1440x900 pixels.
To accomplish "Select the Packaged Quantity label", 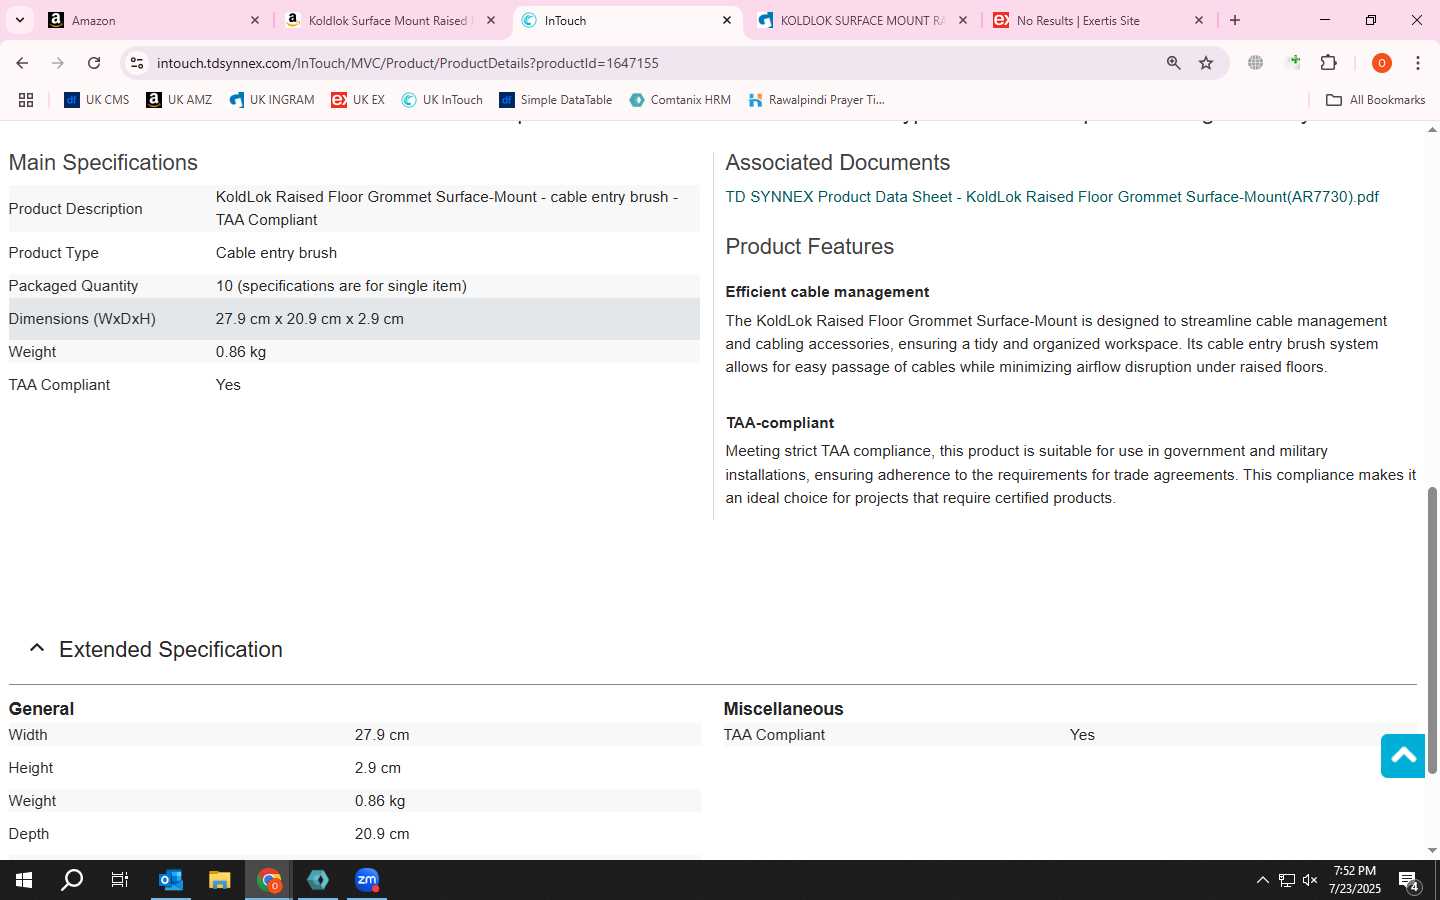I will [x=73, y=286].
